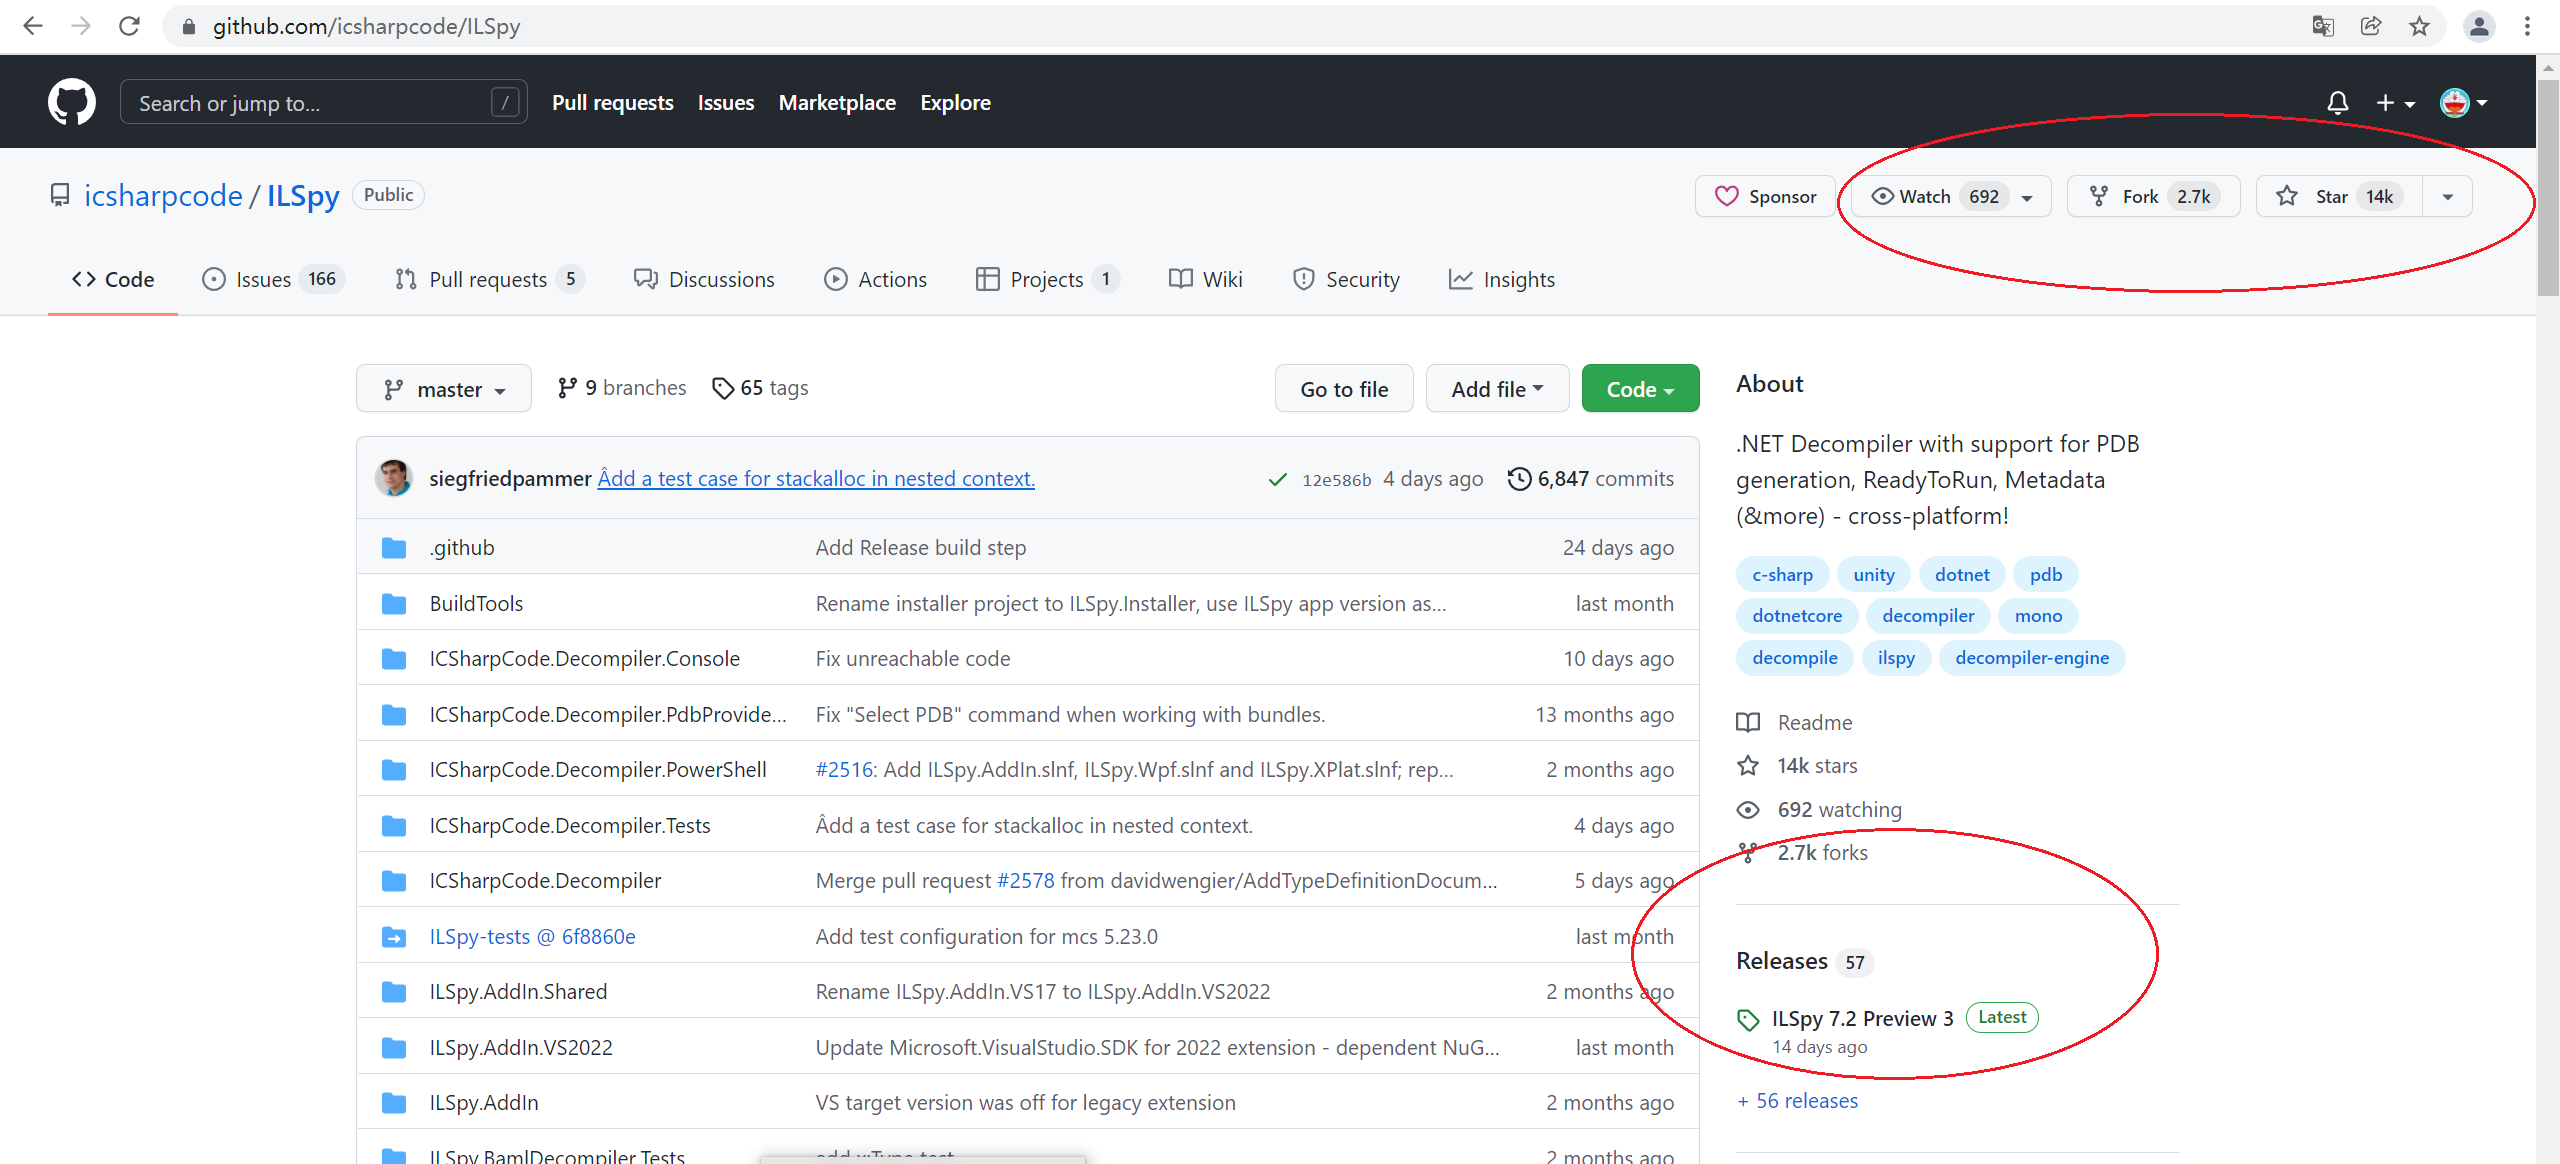Viewport: 2560px width, 1164px height.
Task: Open issue link #2516
Action: click(845, 769)
